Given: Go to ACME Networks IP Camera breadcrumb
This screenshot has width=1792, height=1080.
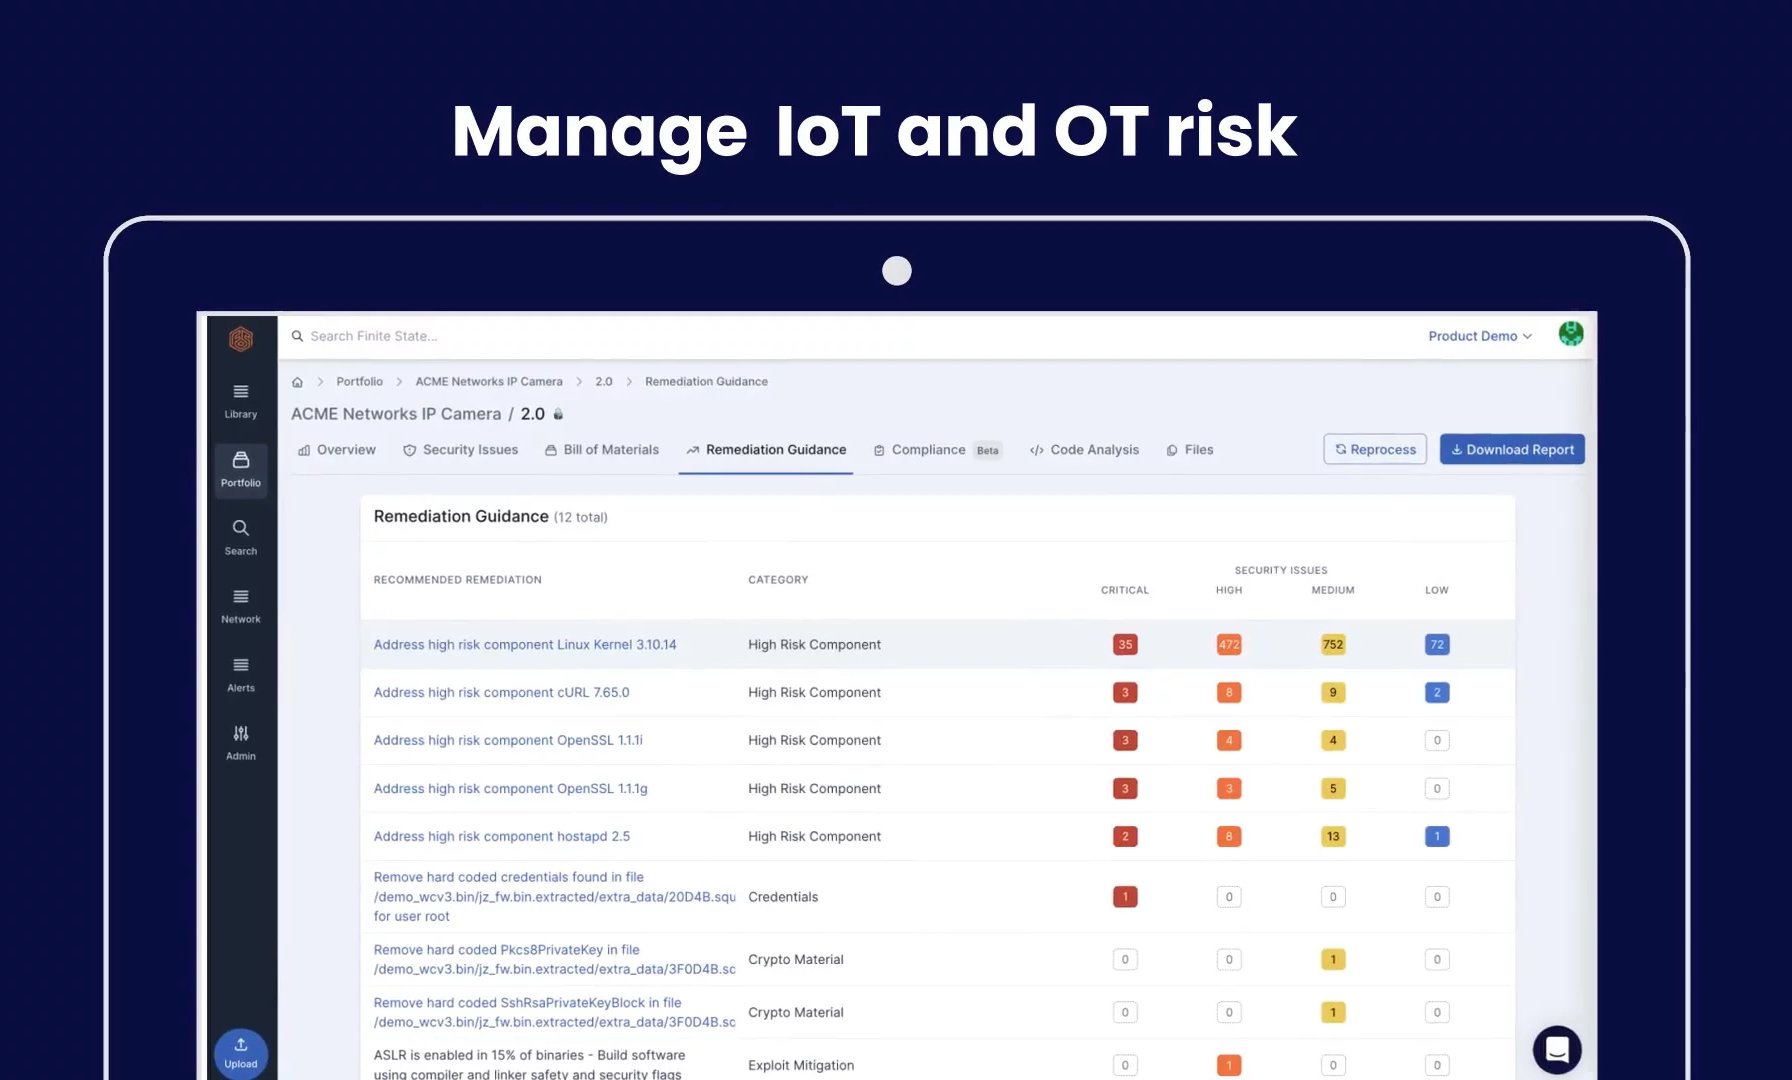Looking at the screenshot, I should pyautogui.click(x=489, y=382).
